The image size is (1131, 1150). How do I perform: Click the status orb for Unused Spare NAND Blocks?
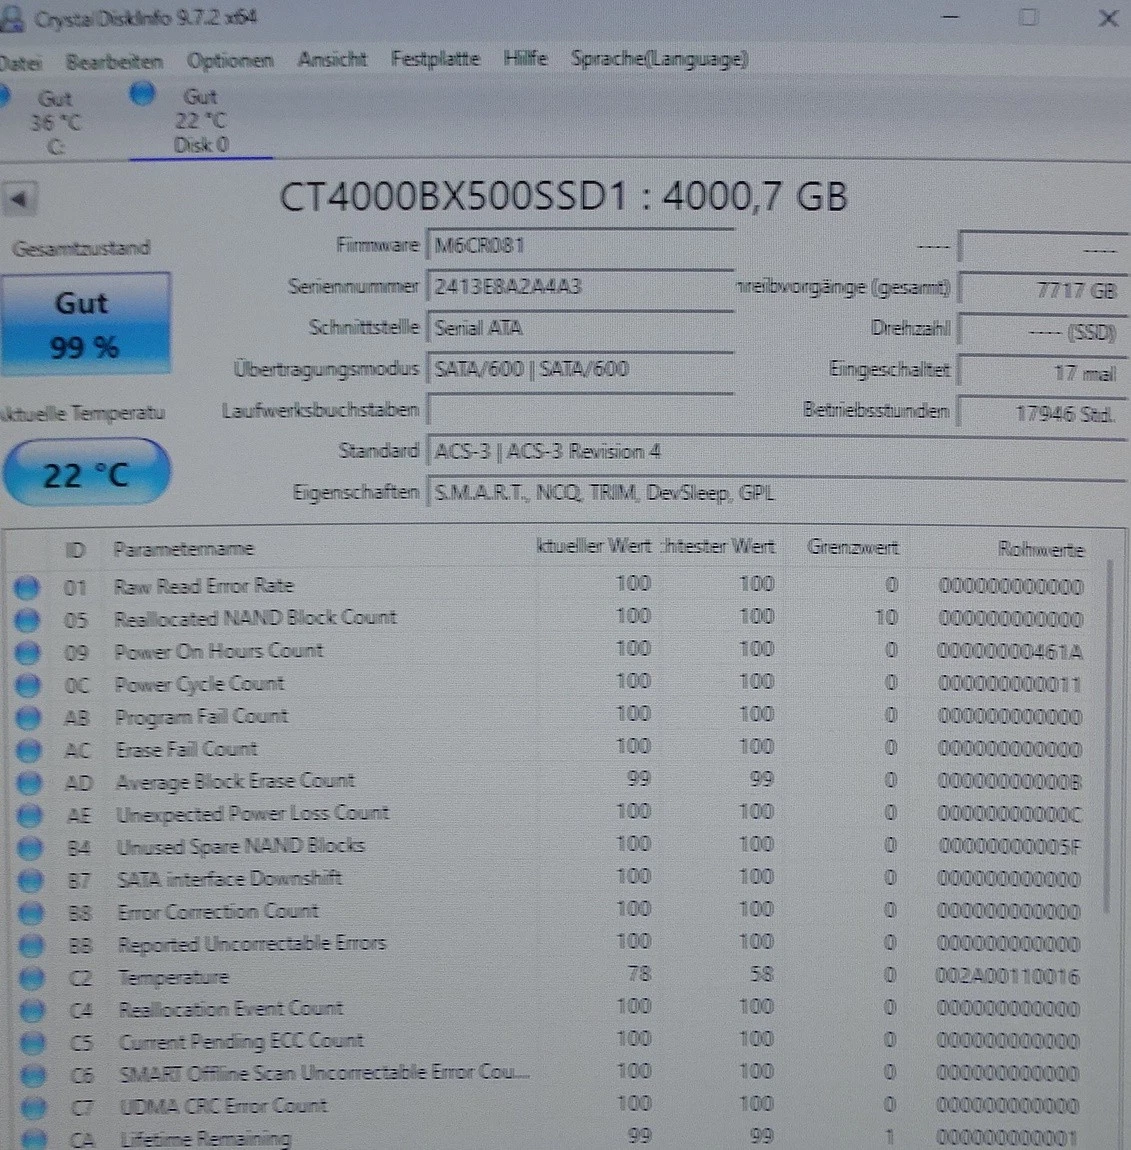click(29, 848)
